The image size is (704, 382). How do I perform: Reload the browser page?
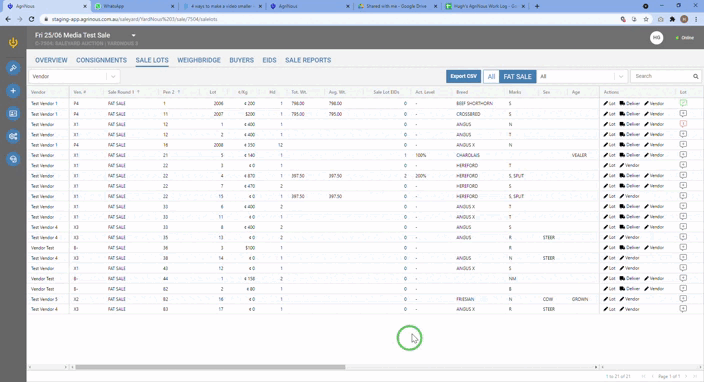pyautogui.click(x=31, y=19)
